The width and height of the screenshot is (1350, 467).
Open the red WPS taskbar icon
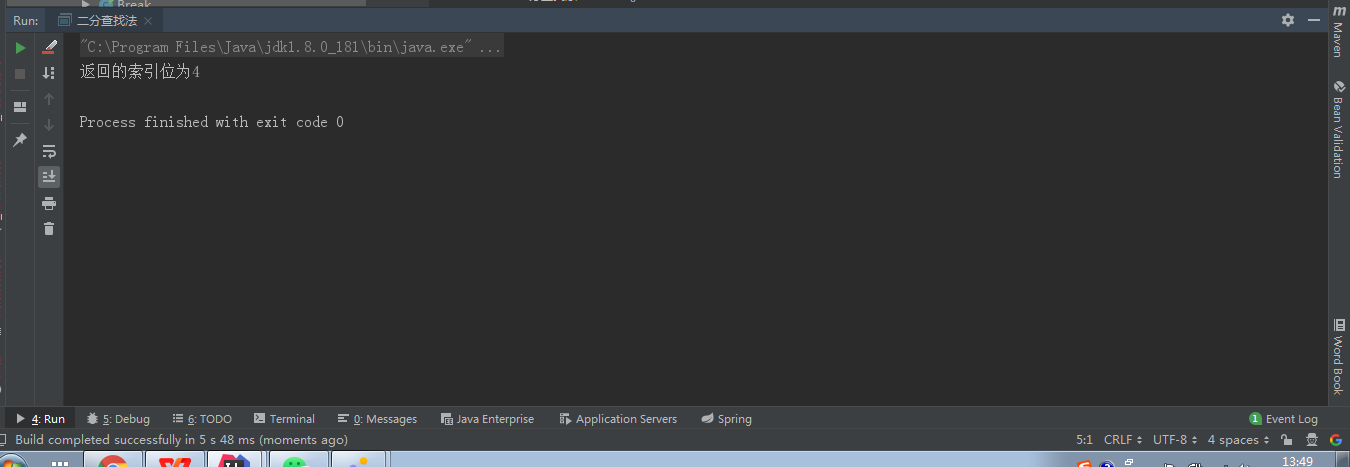pos(175,462)
